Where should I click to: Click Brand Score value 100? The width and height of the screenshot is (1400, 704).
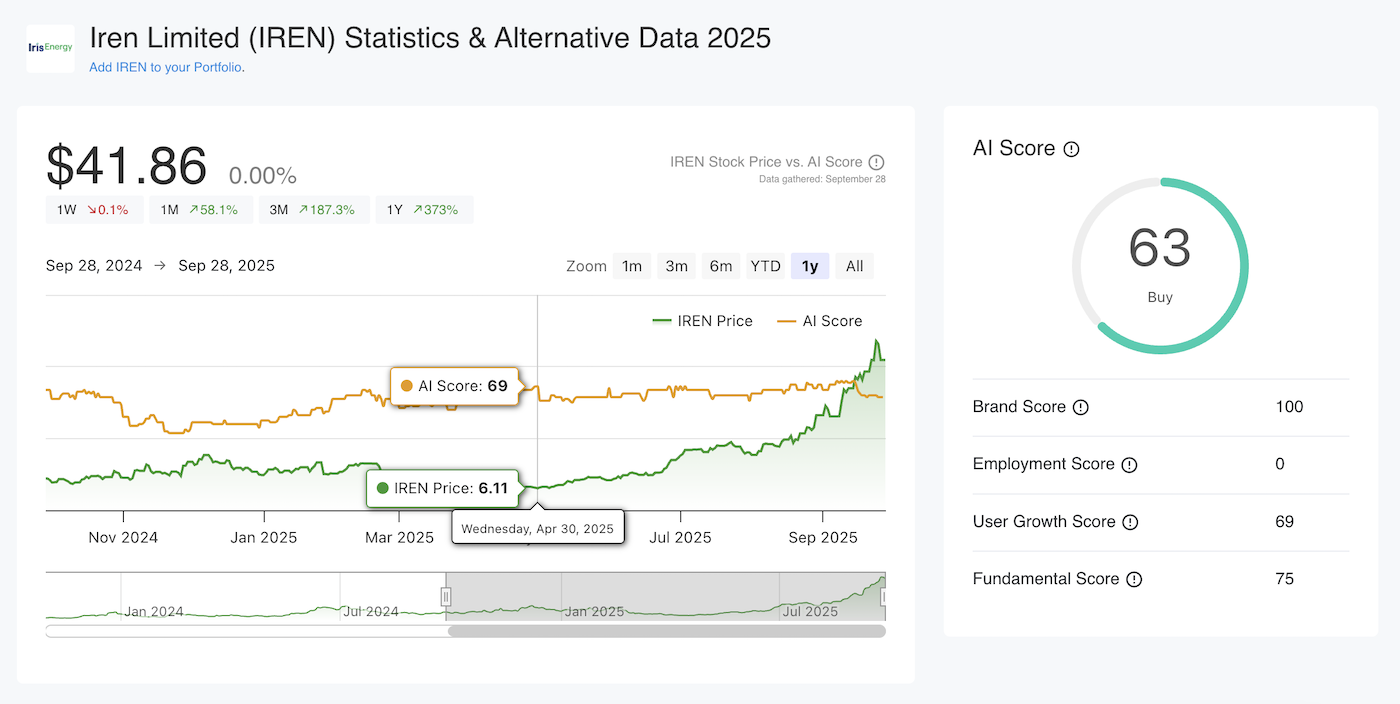[1290, 407]
